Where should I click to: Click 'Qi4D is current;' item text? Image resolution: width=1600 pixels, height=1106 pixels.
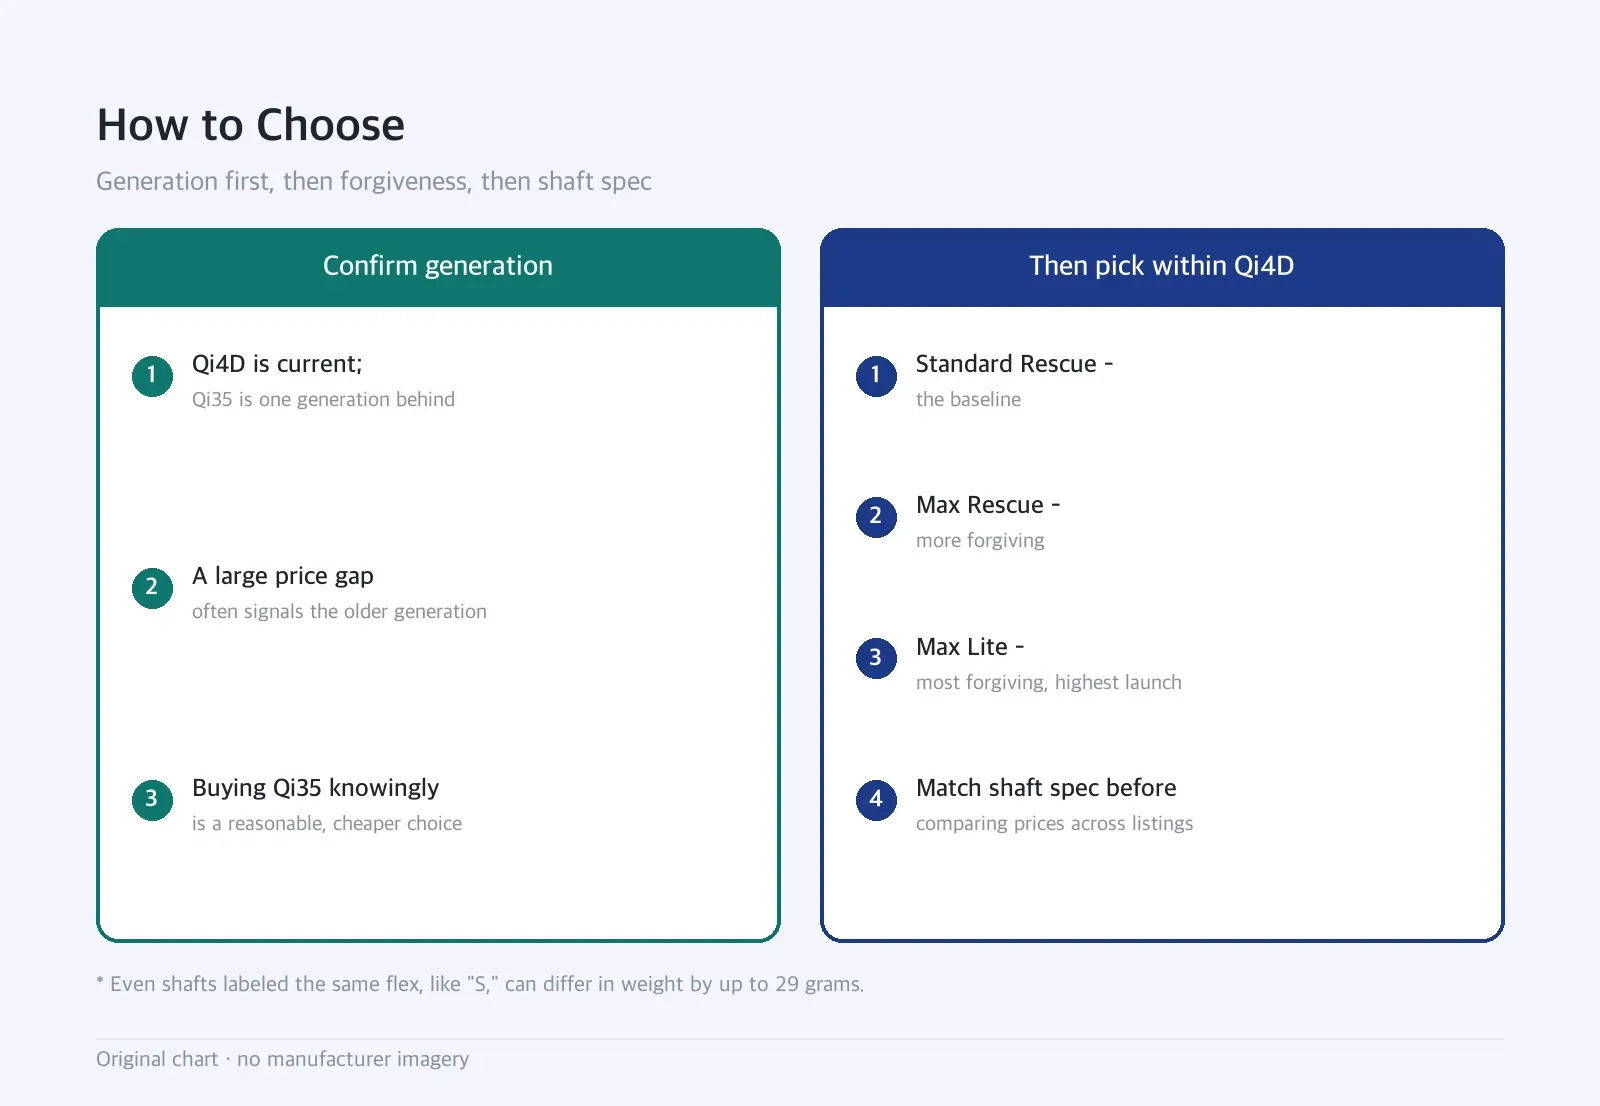click(x=277, y=364)
